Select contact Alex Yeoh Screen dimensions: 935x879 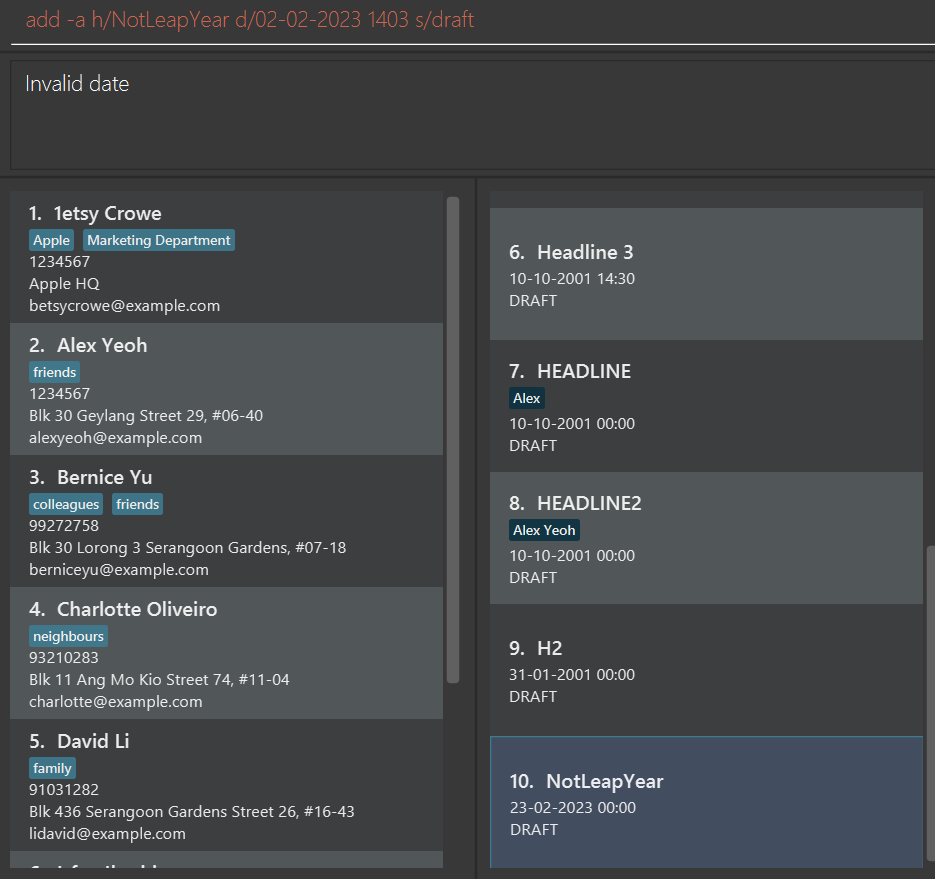pos(227,389)
